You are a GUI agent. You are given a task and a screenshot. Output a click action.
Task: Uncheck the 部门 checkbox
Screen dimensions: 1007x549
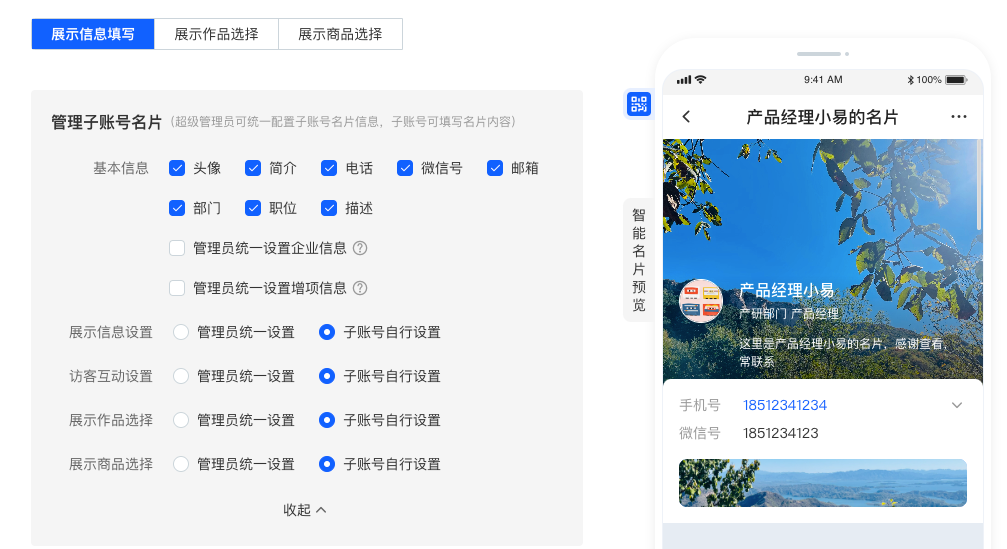[177, 208]
